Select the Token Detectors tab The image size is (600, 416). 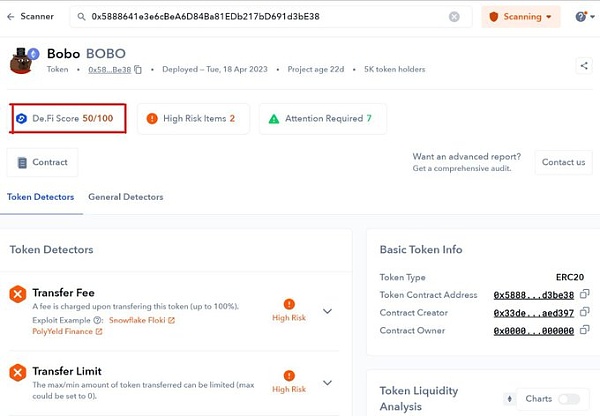coord(40,197)
